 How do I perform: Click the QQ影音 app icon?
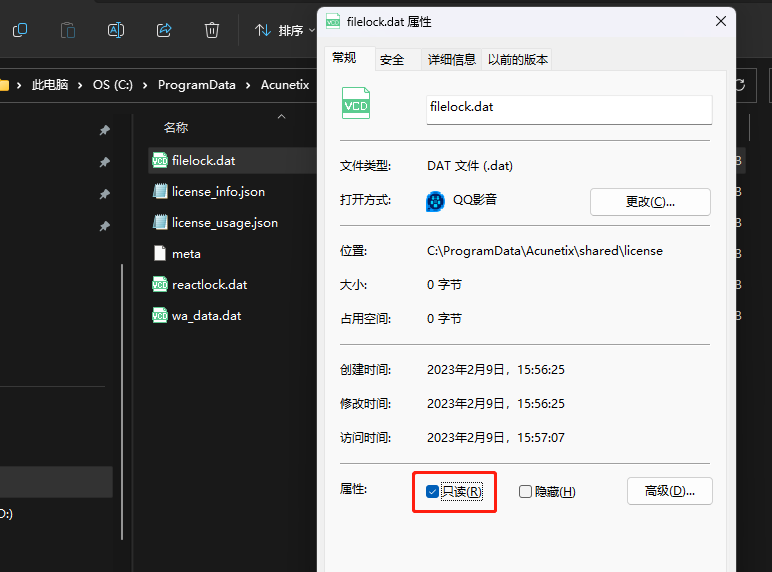tap(435, 201)
